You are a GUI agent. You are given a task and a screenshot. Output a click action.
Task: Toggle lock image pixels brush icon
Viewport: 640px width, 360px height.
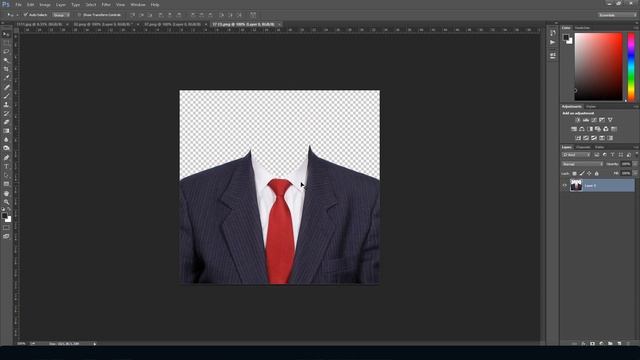click(582, 173)
